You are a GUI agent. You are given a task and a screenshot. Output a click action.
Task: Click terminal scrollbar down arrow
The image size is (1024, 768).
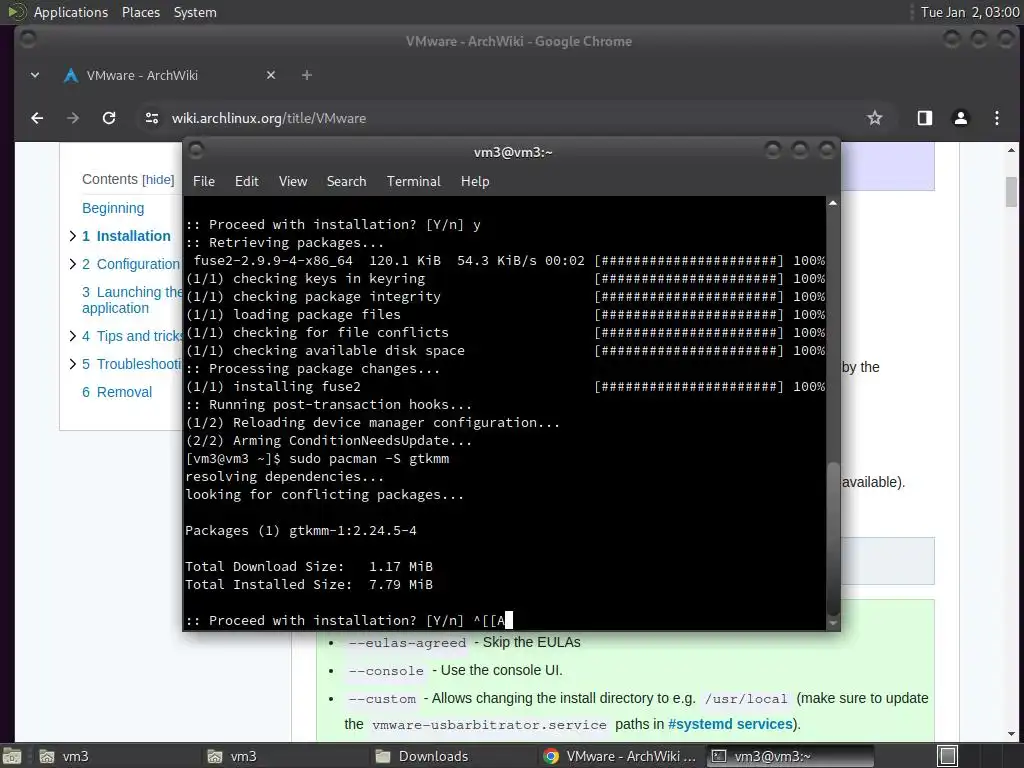[x=833, y=623]
